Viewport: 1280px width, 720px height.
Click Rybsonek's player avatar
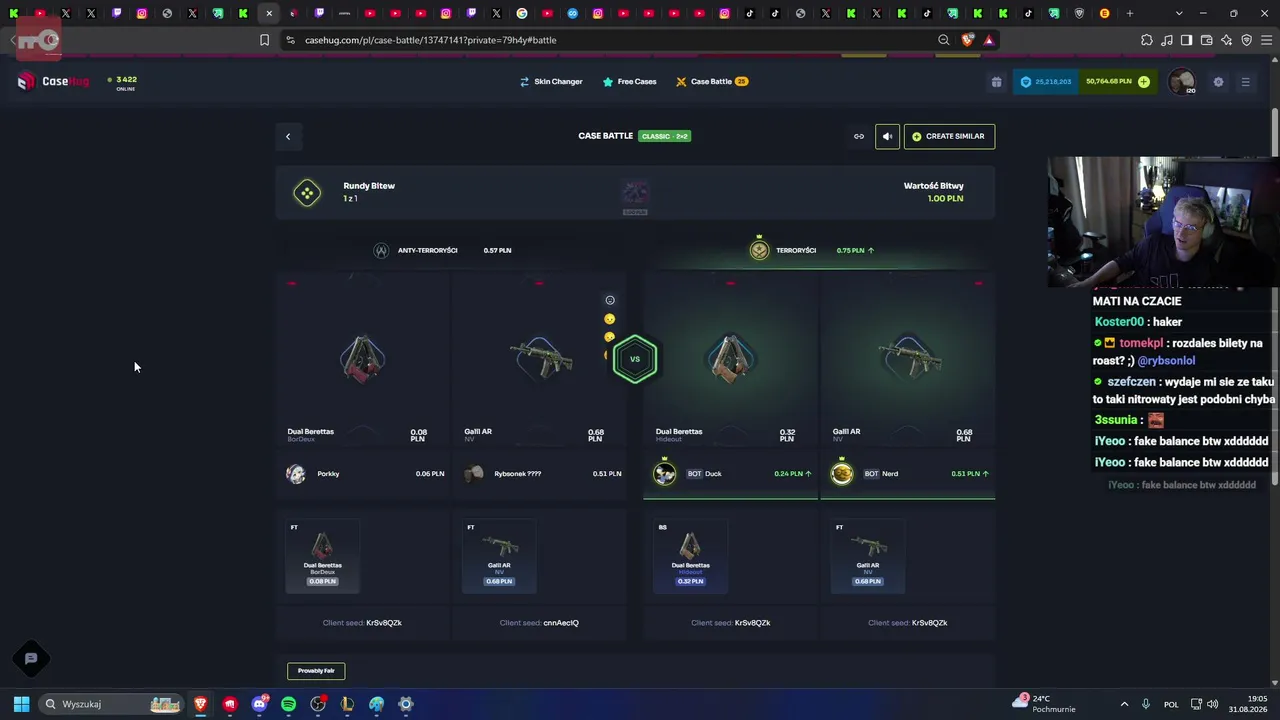(x=474, y=474)
